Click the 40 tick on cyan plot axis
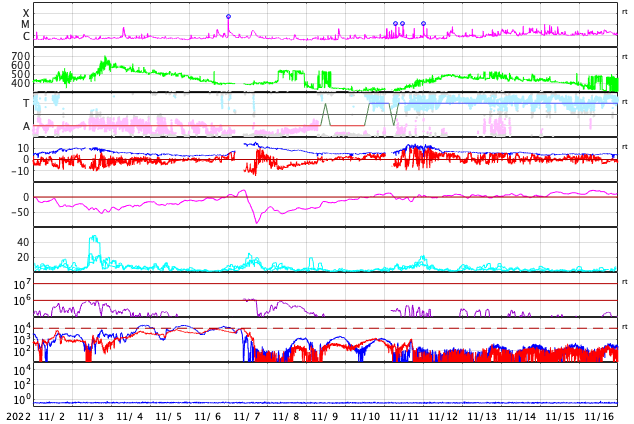Image resolution: width=634 pixels, height=424 pixels. click(x=22, y=242)
